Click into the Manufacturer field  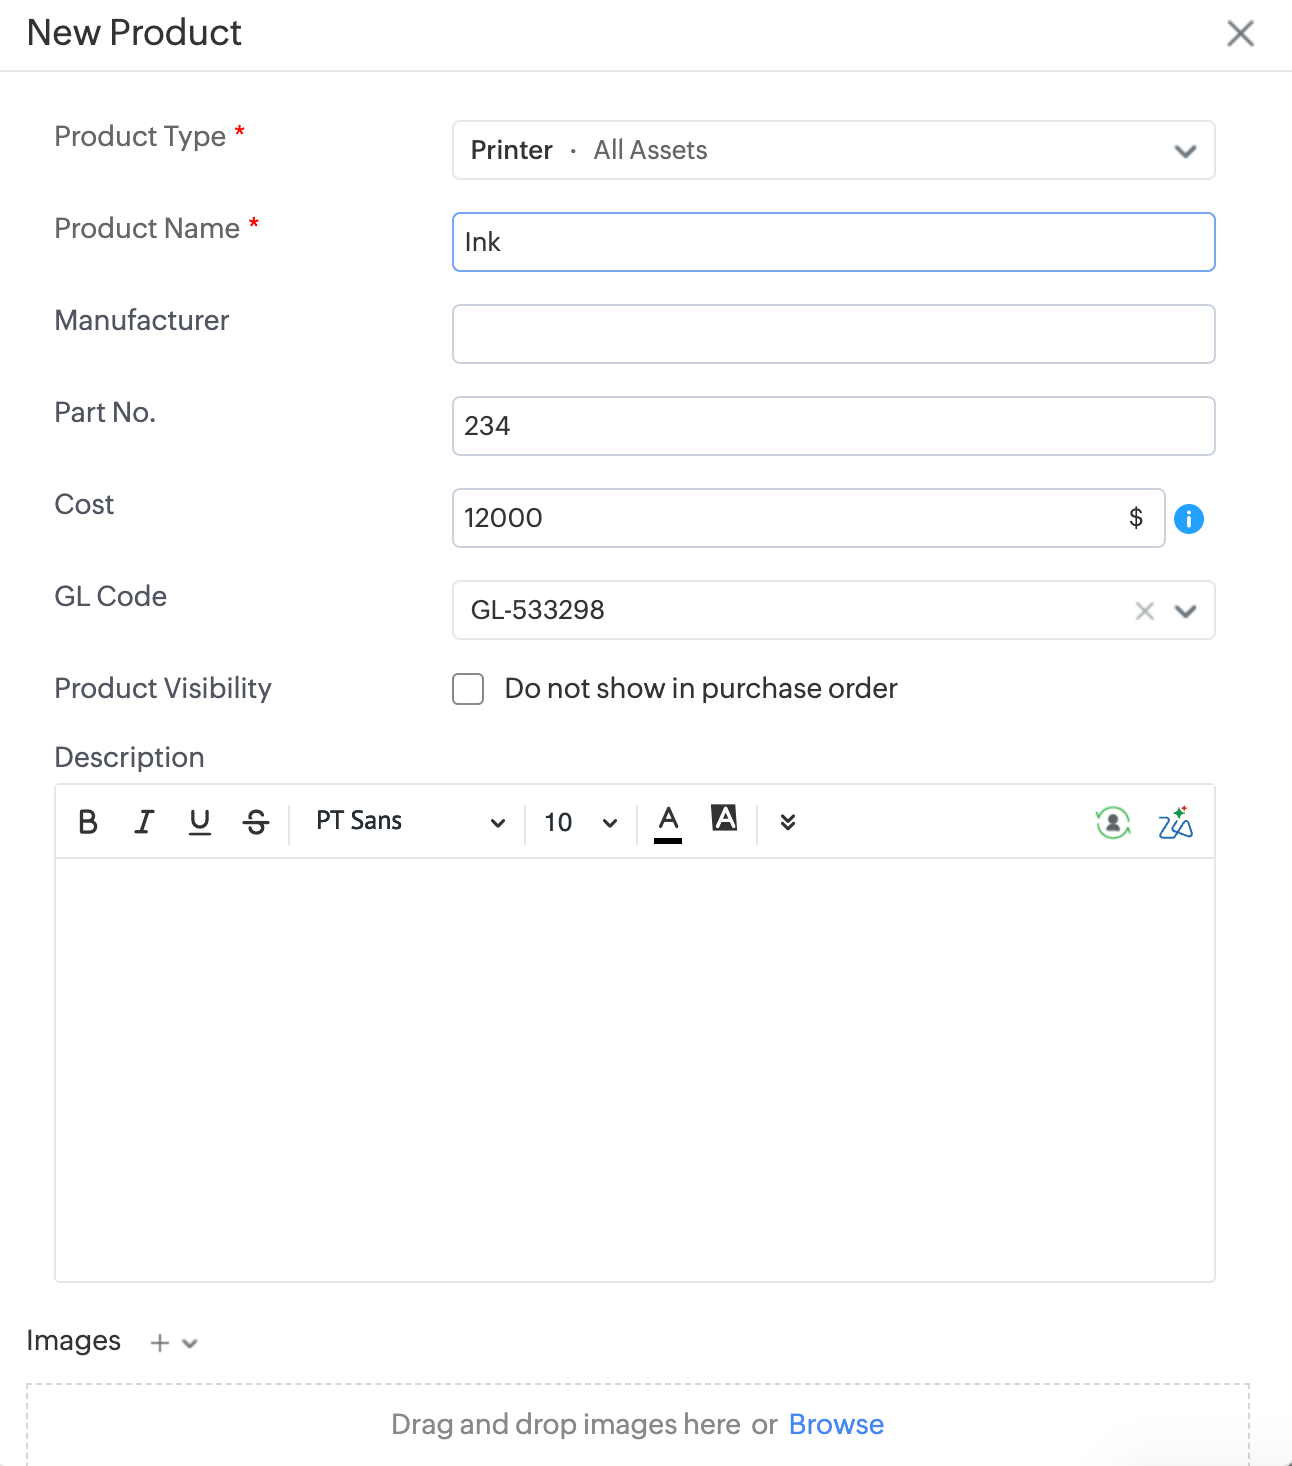(x=833, y=334)
